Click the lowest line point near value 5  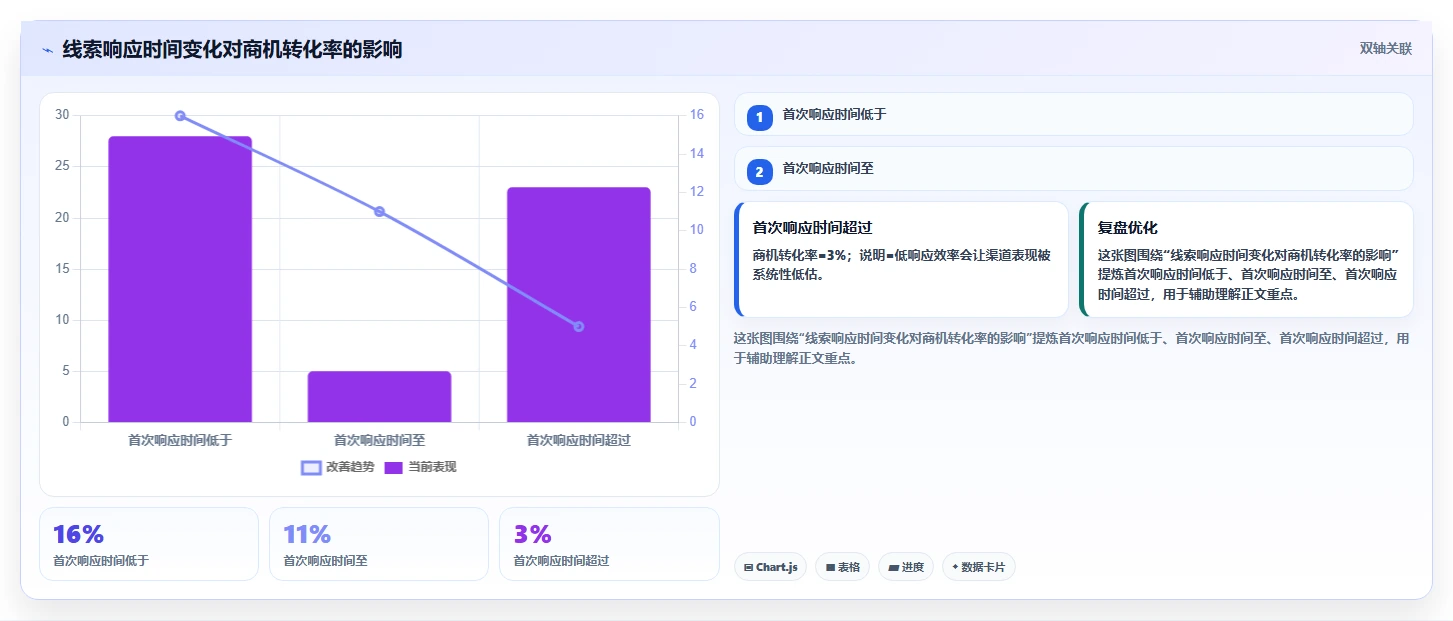click(579, 326)
